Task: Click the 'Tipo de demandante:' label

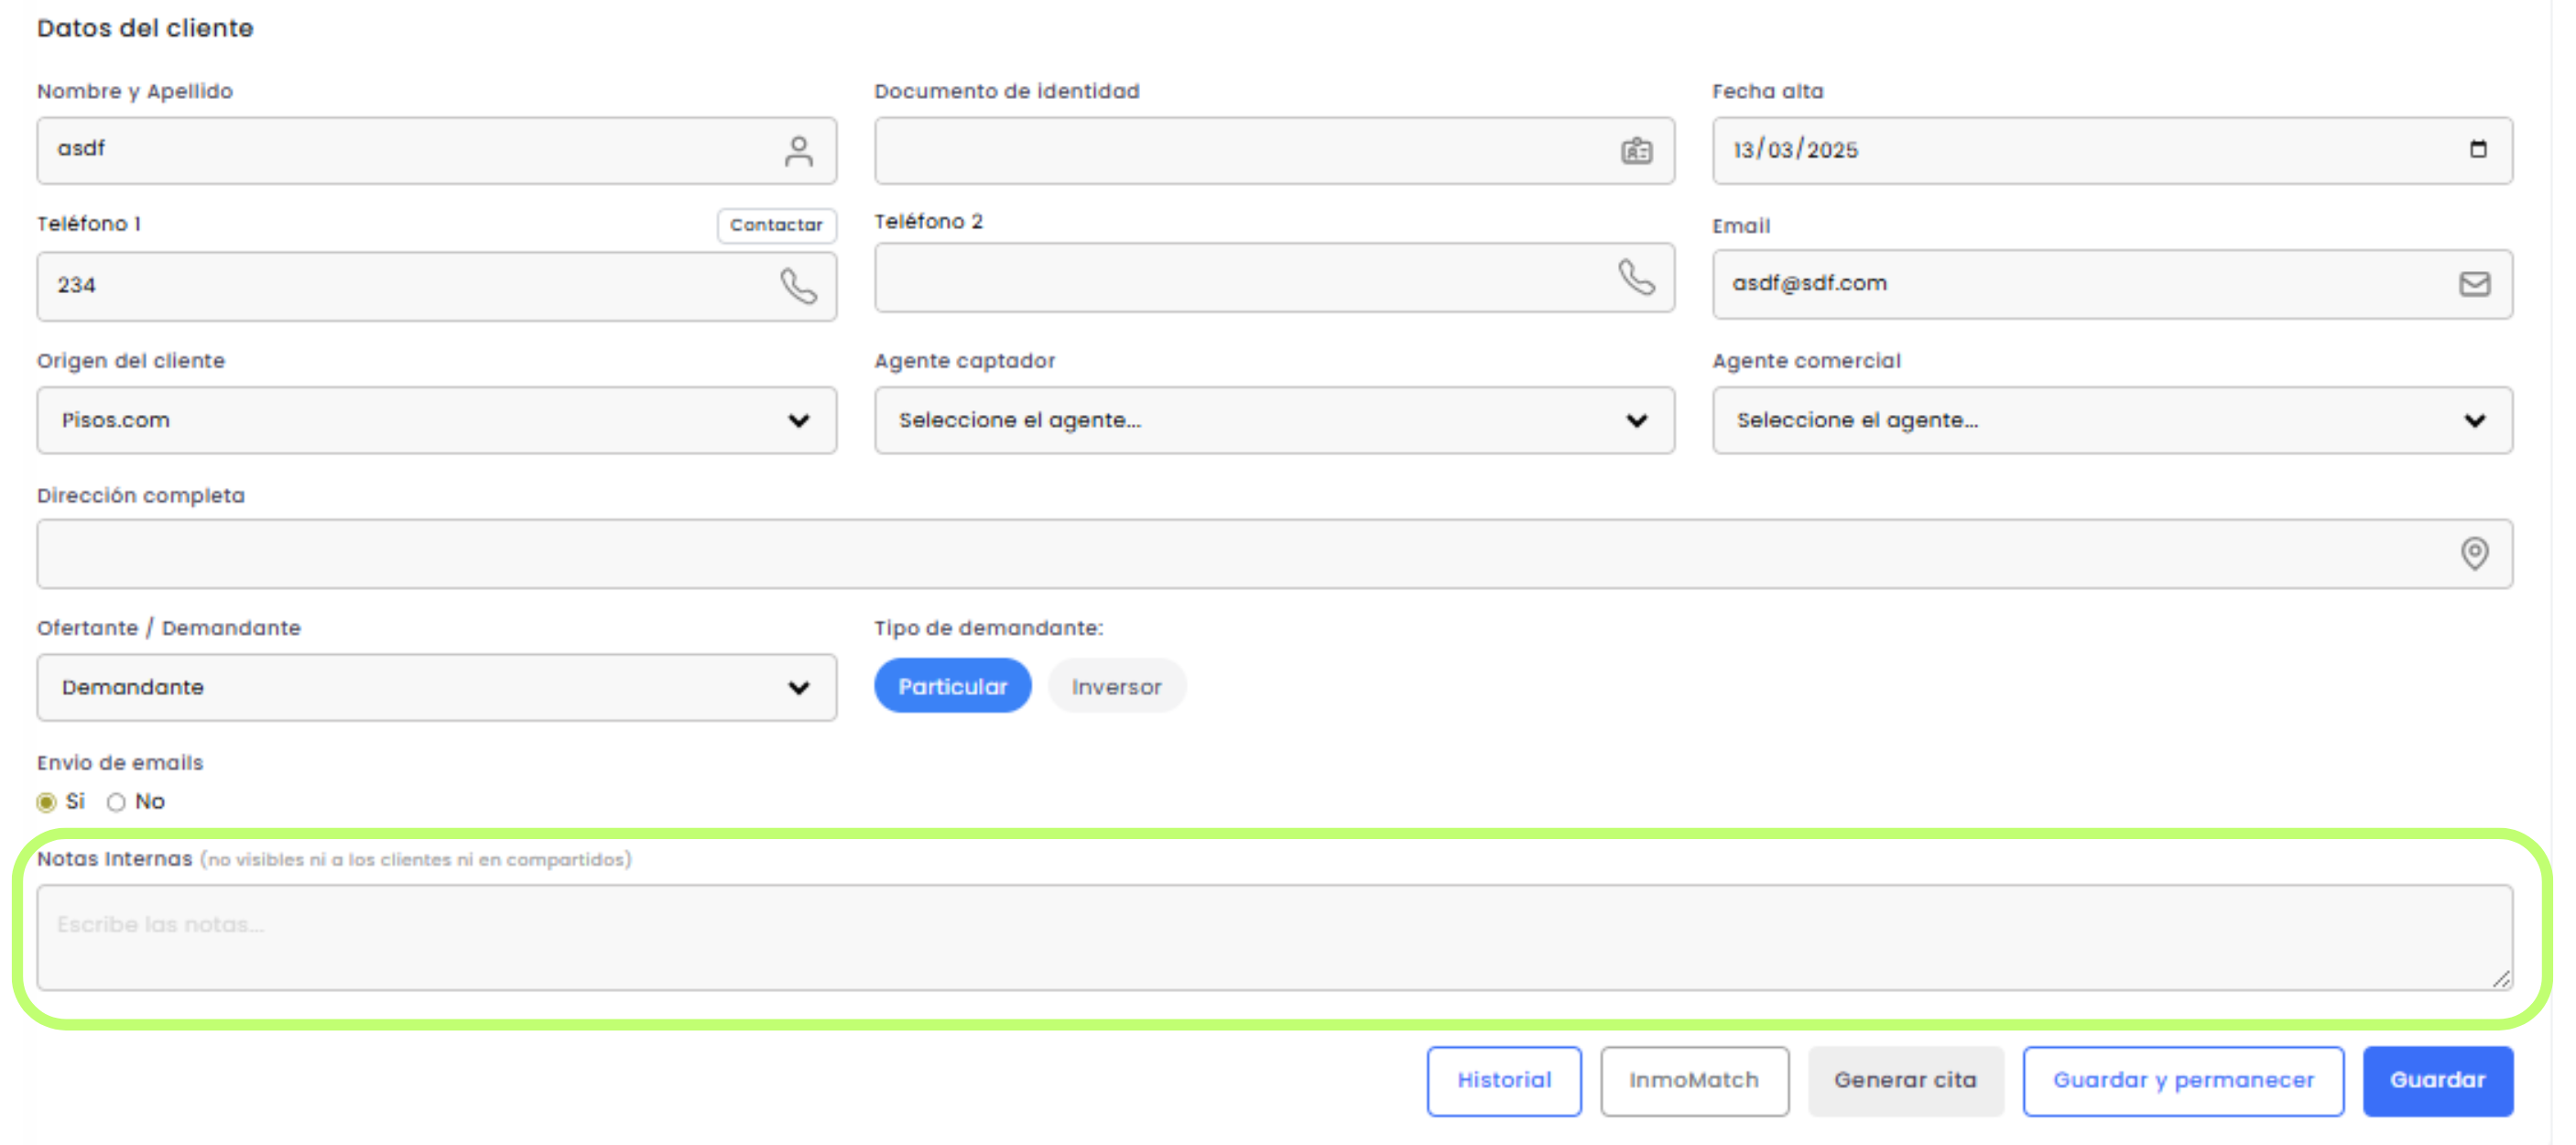Action: 988,628
